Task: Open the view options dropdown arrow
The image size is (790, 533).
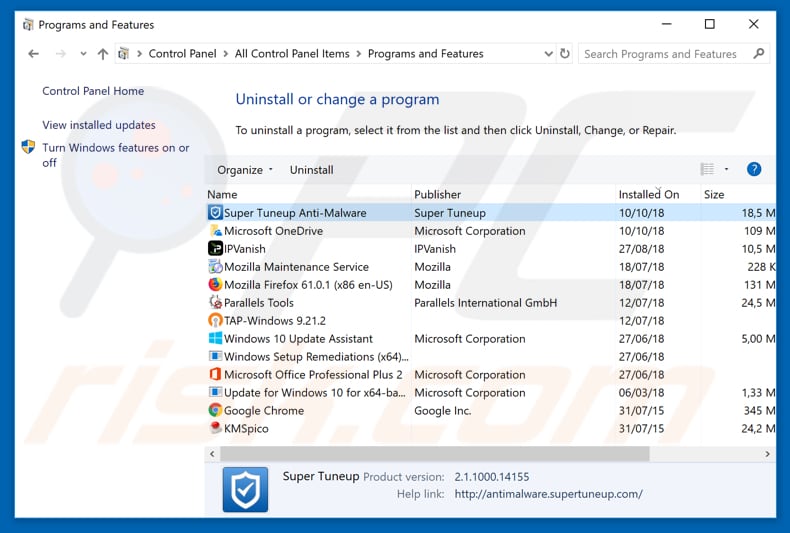Action: pos(726,169)
